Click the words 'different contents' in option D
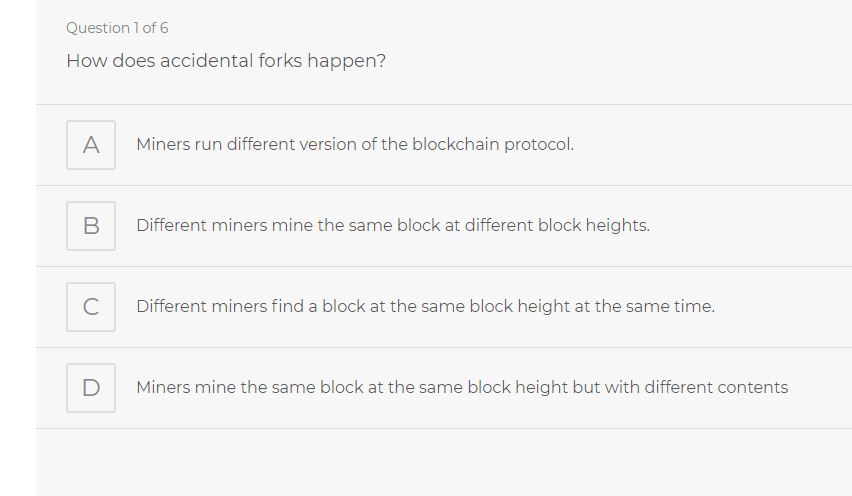Viewport: 852px width, 496px height. [716, 387]
